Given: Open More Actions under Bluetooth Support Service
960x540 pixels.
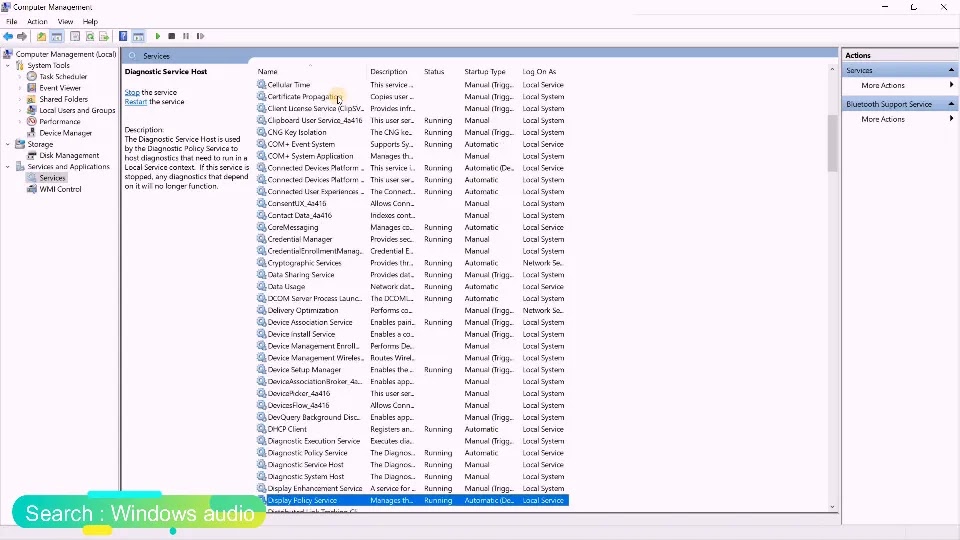Looking at the screenshot, I should click(882, 119).
